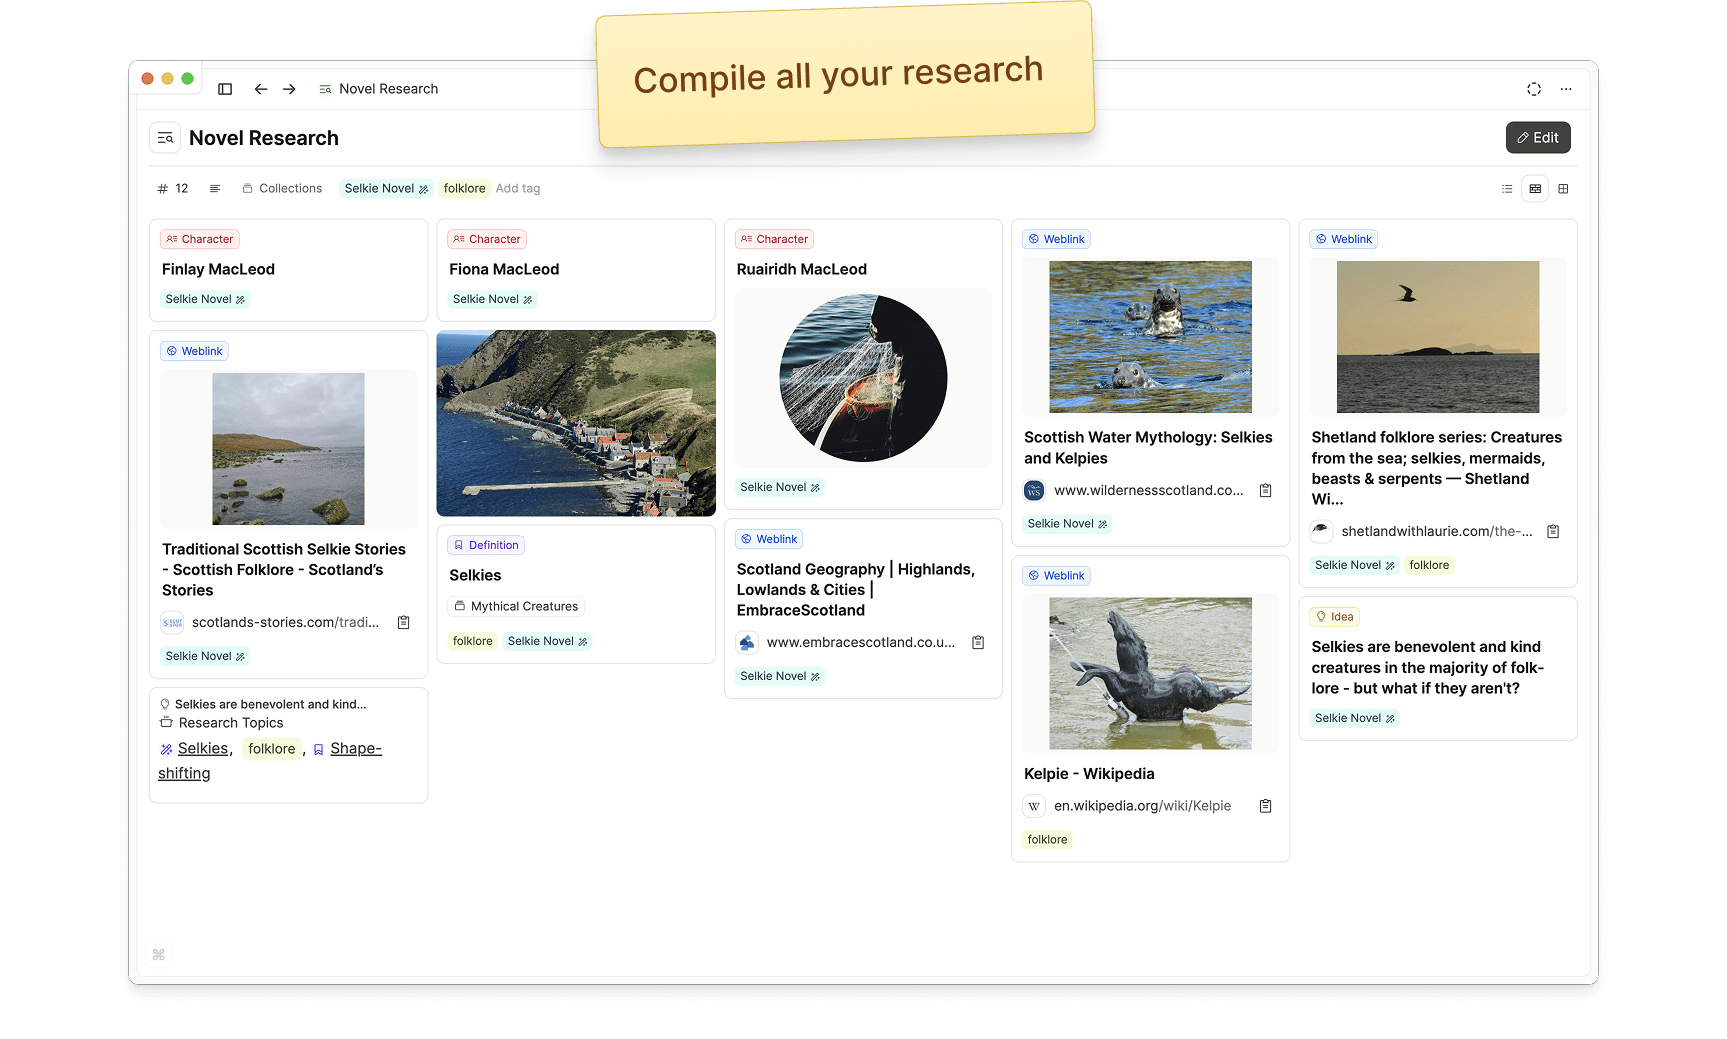Click the Add tag field
This screenshot has width=1727, height=1039.
[x=518, y=189]
